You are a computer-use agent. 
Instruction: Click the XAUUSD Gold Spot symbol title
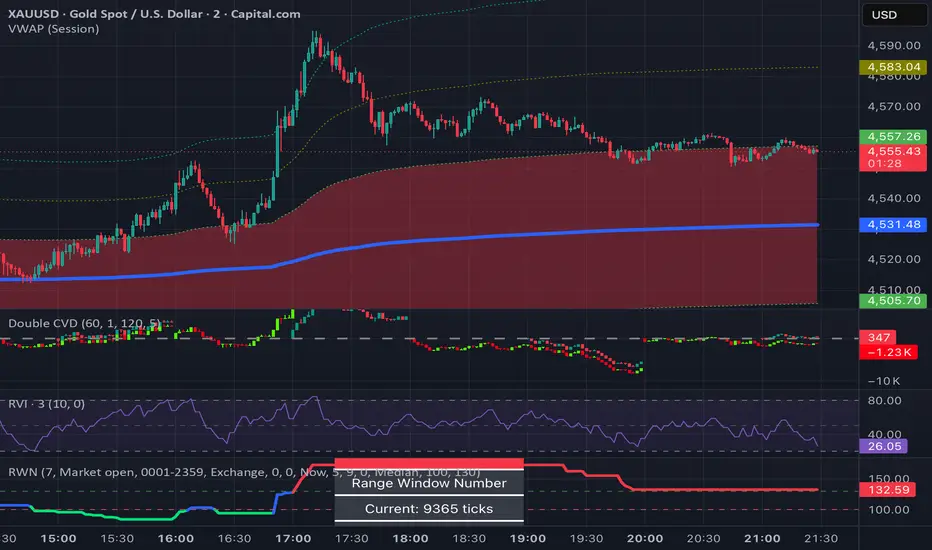(x=154, y=14)
